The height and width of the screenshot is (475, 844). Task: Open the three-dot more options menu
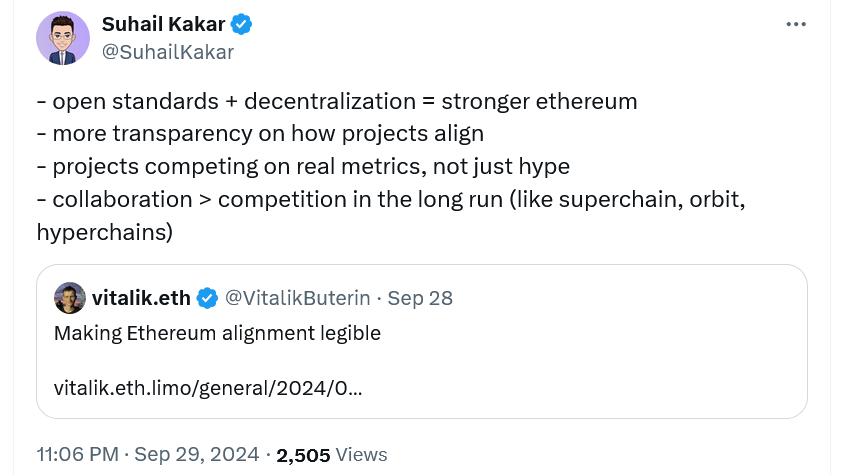[796, 25]
